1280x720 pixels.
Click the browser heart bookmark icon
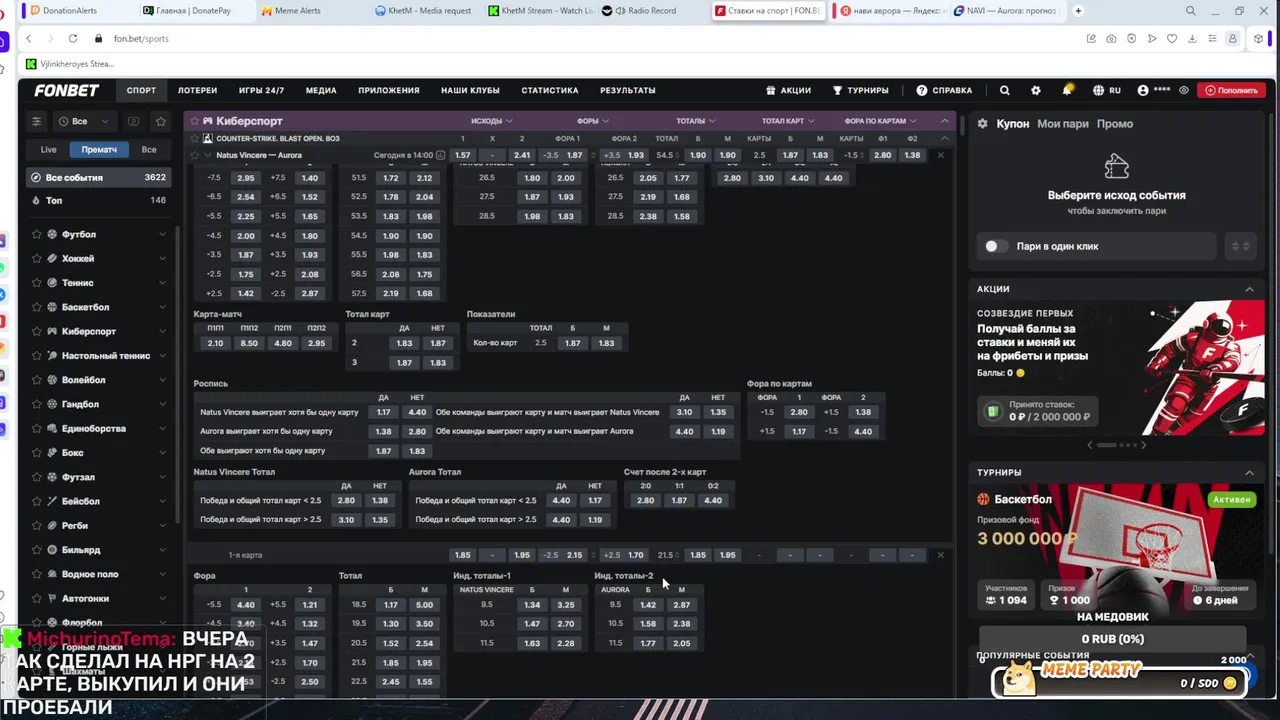click(1172, 38)
